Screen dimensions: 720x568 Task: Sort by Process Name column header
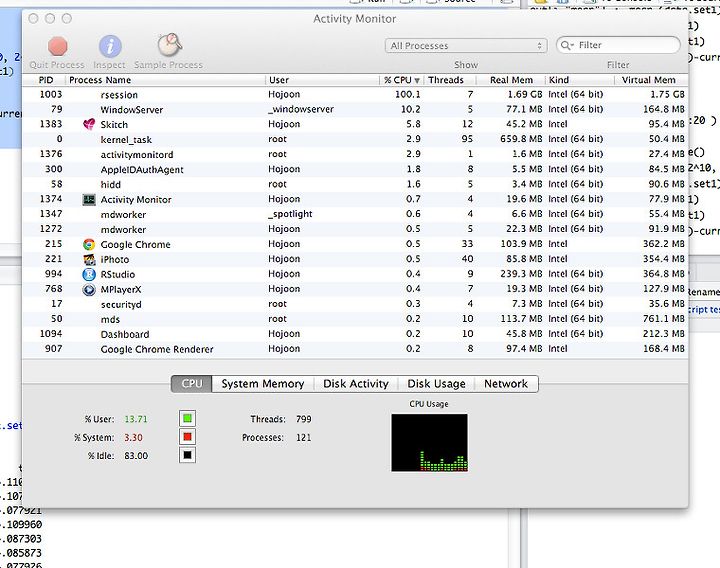[x=165, y=80]
